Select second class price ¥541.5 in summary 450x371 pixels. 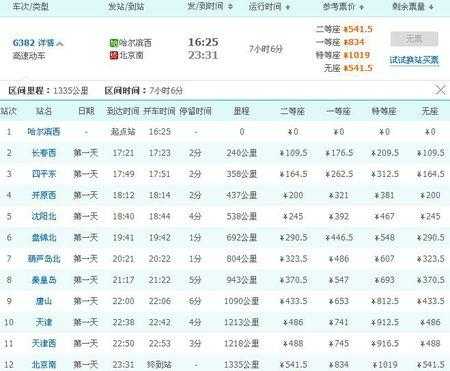tap(358, 29)
